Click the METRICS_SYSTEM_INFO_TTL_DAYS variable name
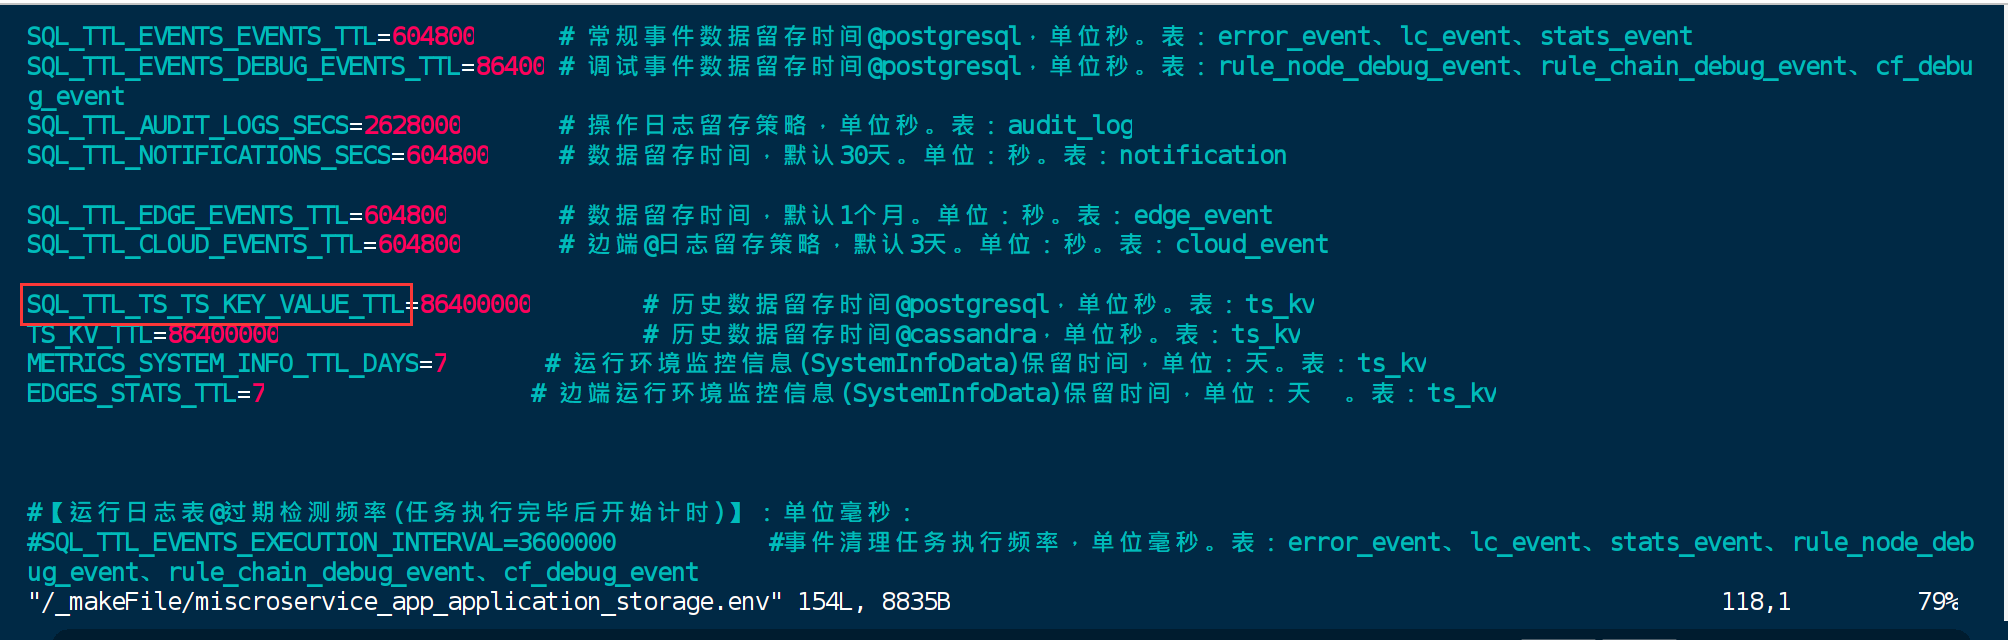Viewport: 2008px width, 640px height. pyautogui.click(x=222, y=364)
